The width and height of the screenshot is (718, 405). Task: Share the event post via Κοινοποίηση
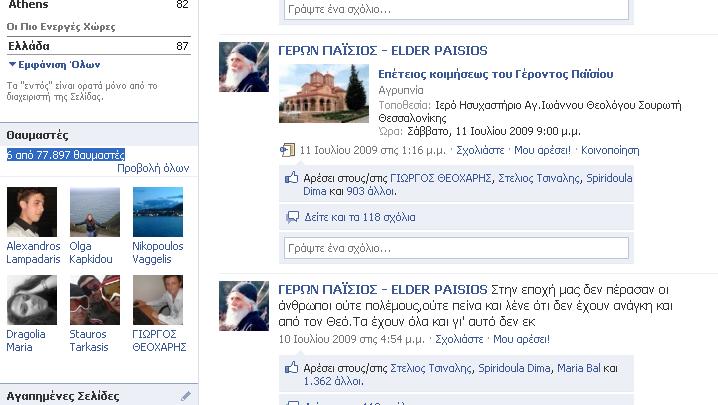609,150
